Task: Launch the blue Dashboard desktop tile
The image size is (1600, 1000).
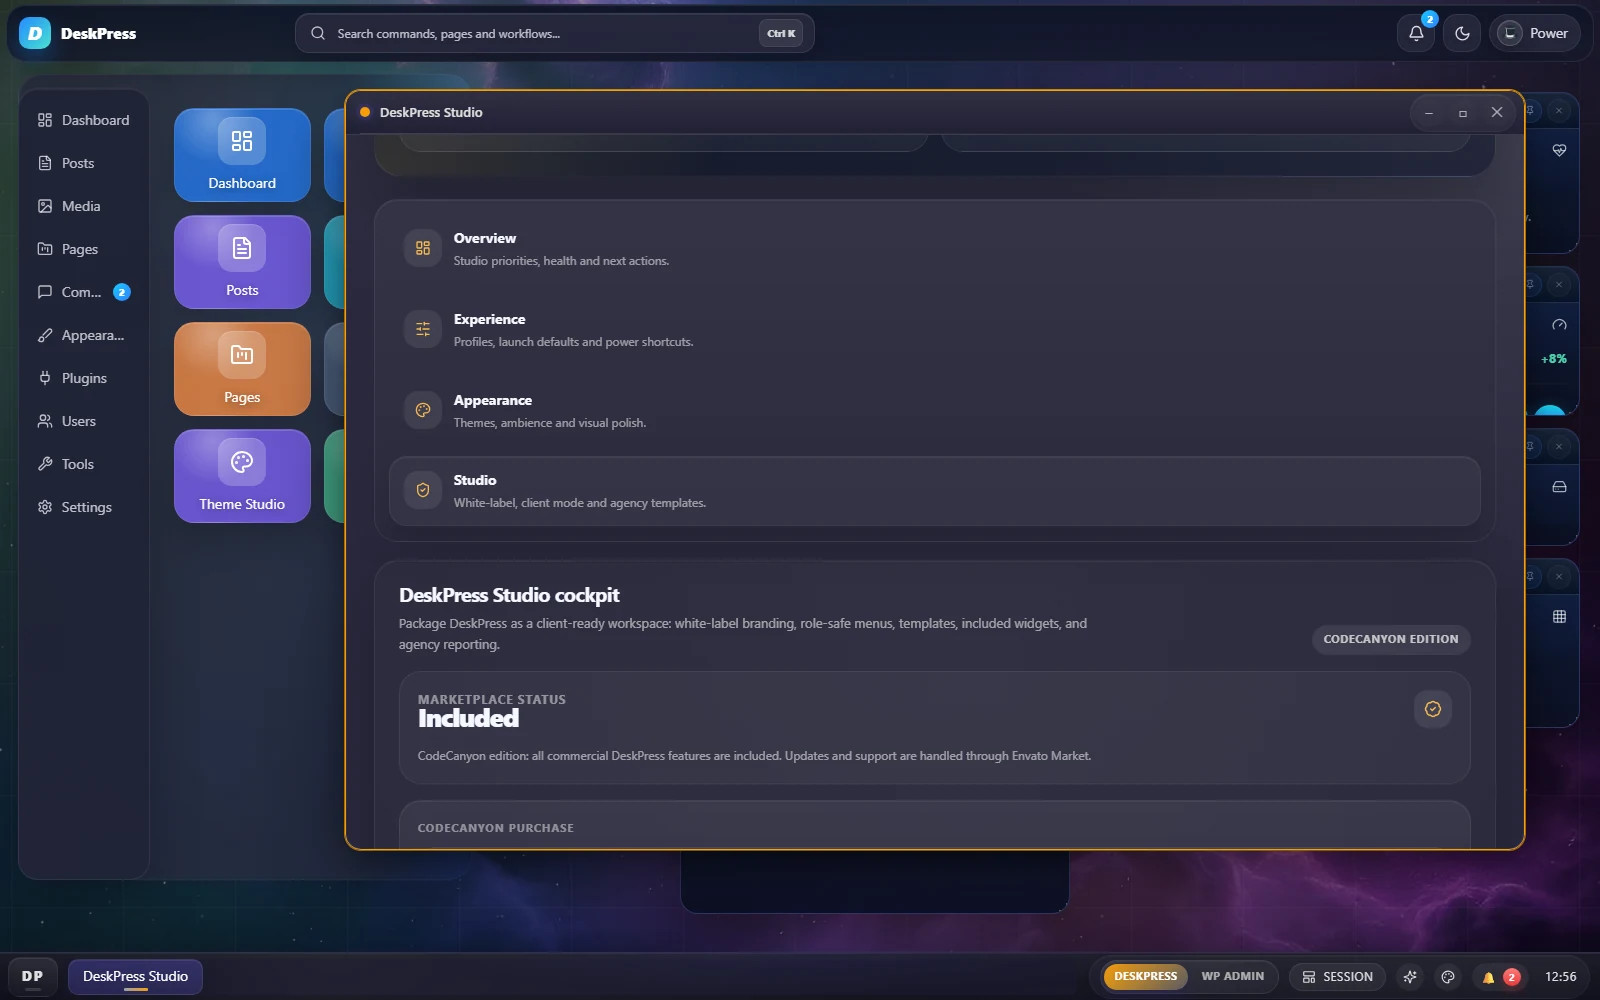Action: coord(242,155)
